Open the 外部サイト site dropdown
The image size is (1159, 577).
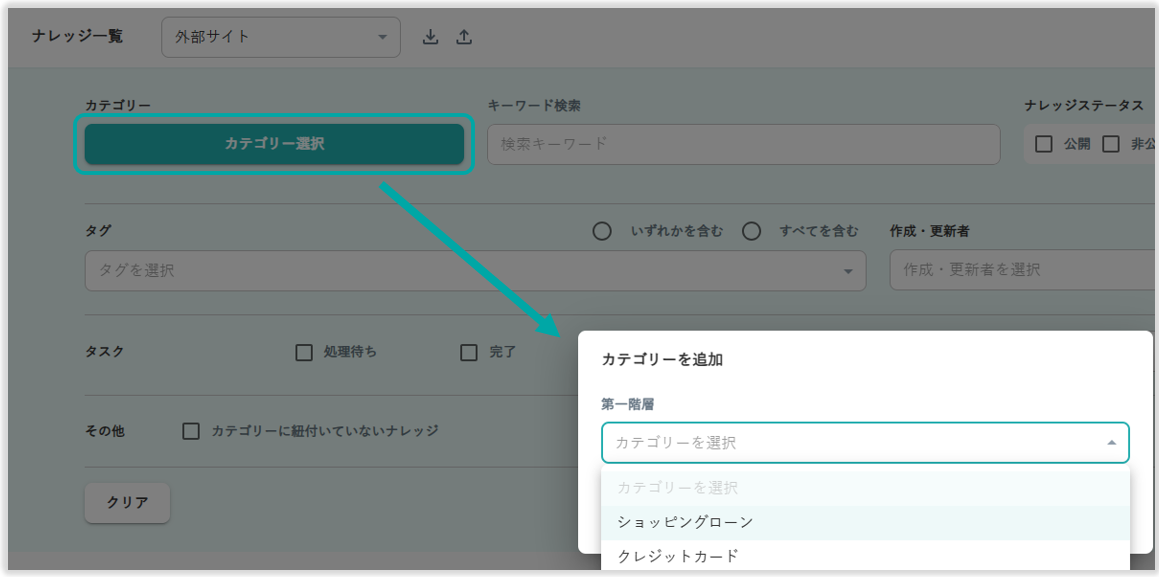(280, 37)
